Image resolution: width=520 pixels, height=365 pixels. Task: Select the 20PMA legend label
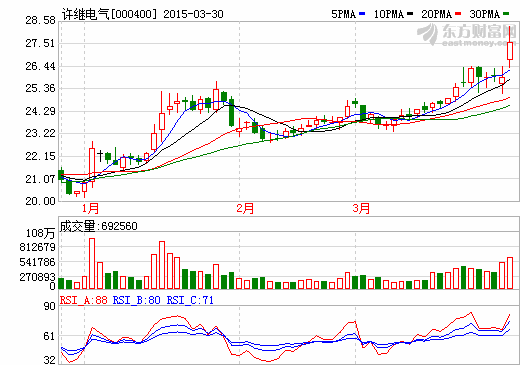(x=437, y=14)
